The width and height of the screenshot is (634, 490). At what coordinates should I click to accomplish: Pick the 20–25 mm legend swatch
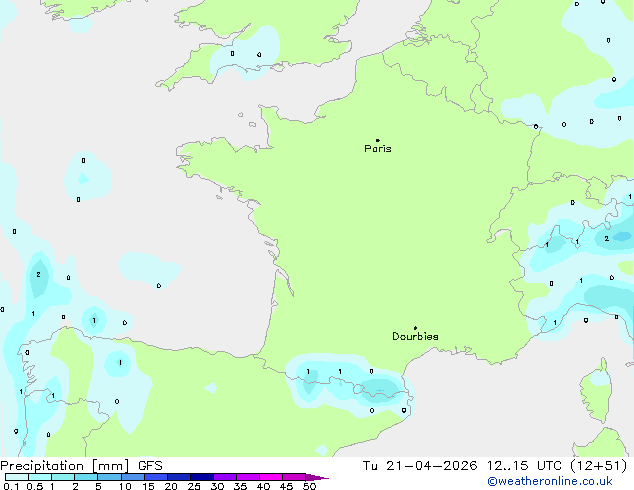click(179, 477)
